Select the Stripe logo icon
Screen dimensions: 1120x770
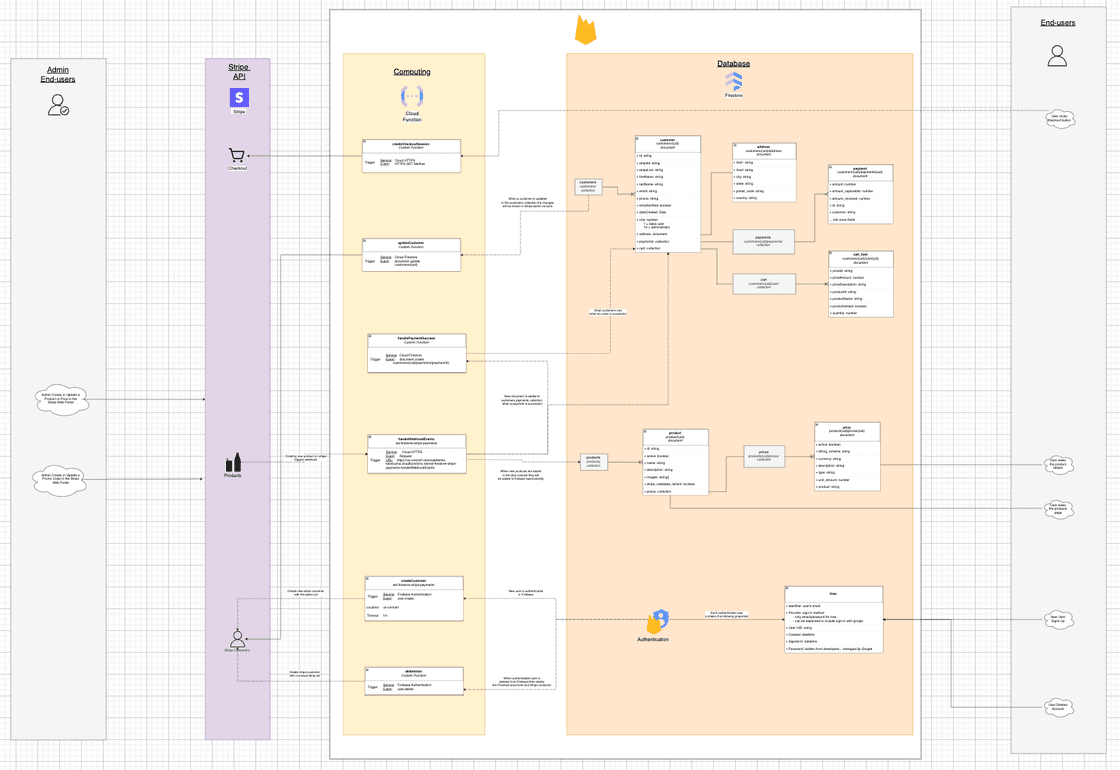[237, 97]
